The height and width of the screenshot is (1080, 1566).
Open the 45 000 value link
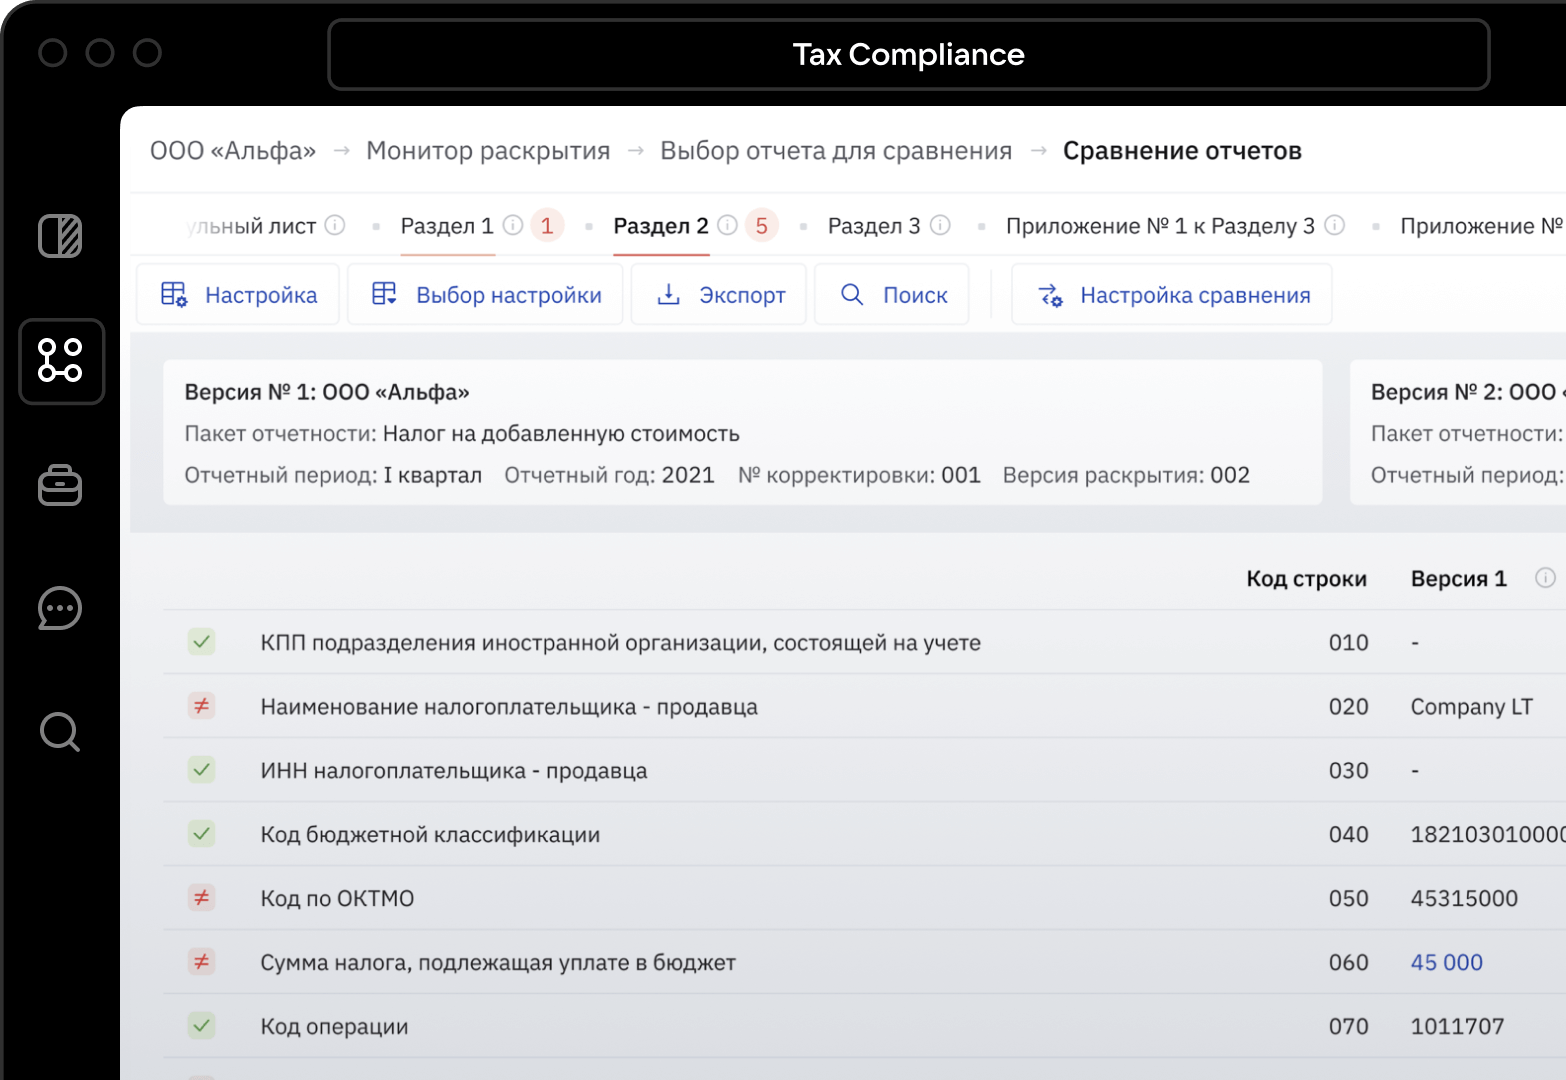click(x=1446, y=963)
